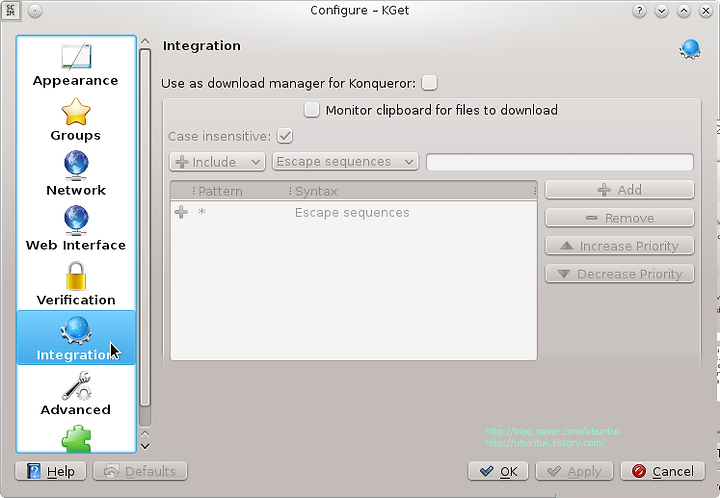Image resolution: width=720 pixels, height=498 pixels.
Task: Click the question mark title bar button
Action: pos(640,11)
